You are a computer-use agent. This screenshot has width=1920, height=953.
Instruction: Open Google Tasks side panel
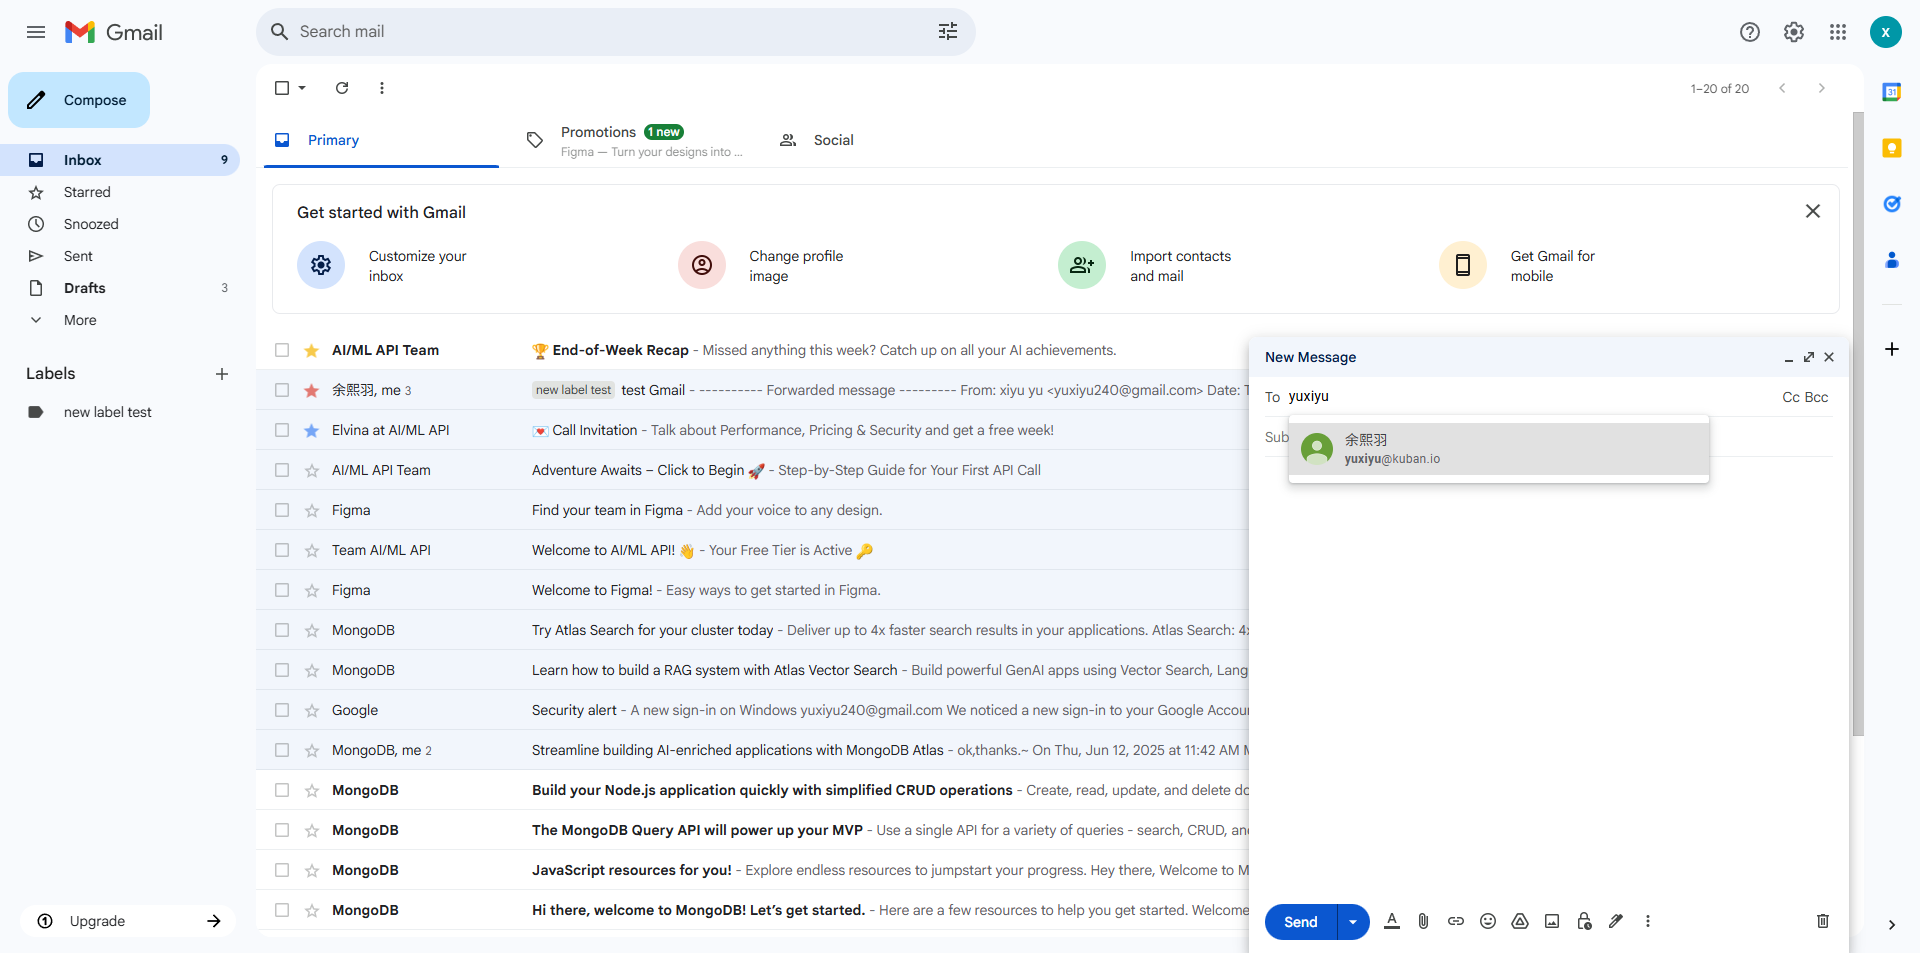[x=1892, y=204]
